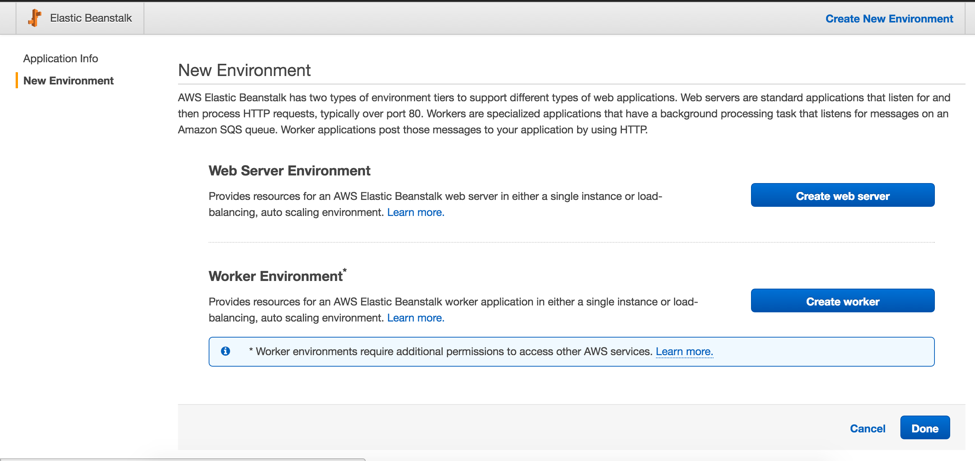Image resolution: width=975 pixels, height=461 pixels.
Task: Click the New Environment page heading
Action: click(x=244, y=70)
